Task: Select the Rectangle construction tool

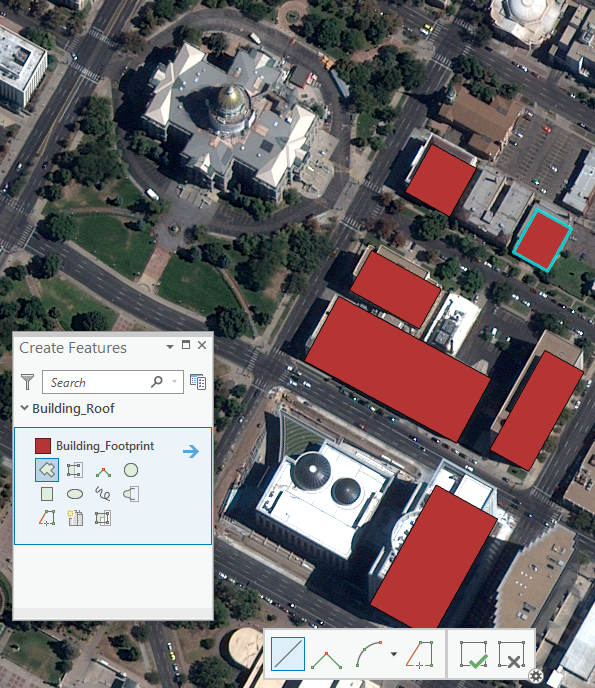Action: (47, 494)
